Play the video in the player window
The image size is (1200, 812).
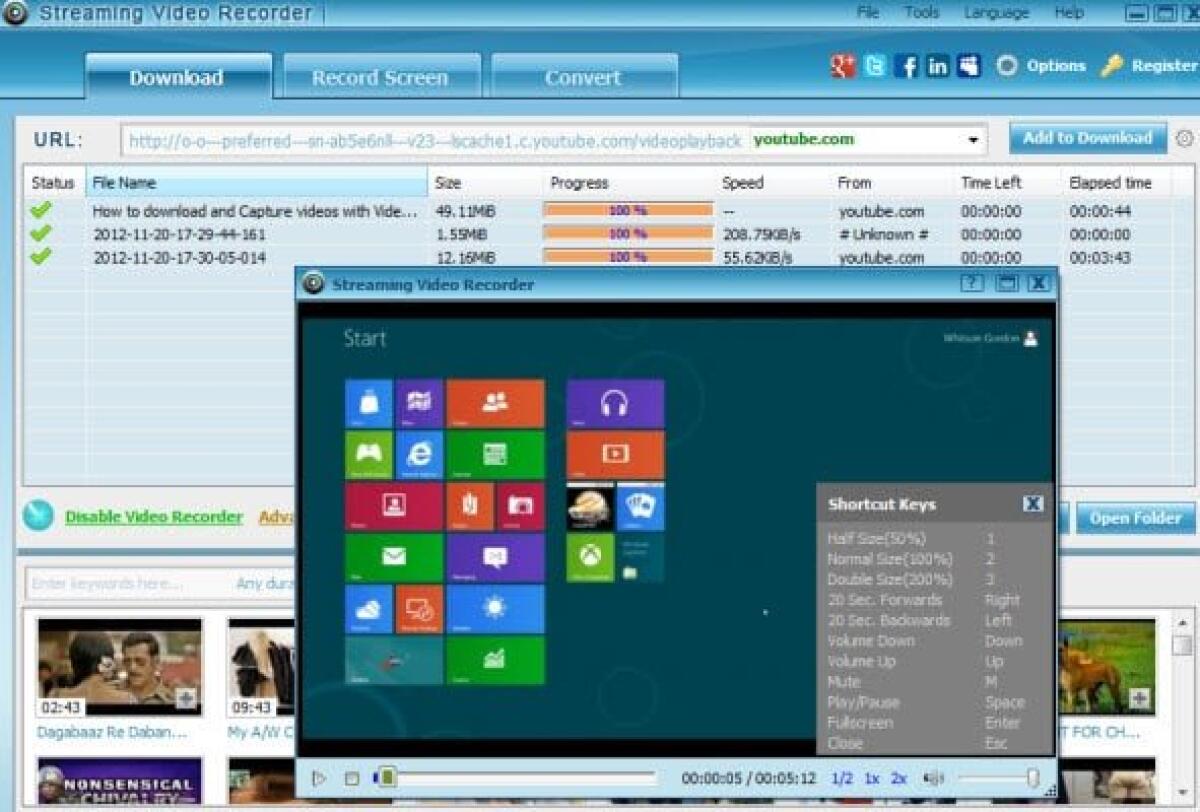(x=320, y=776)
